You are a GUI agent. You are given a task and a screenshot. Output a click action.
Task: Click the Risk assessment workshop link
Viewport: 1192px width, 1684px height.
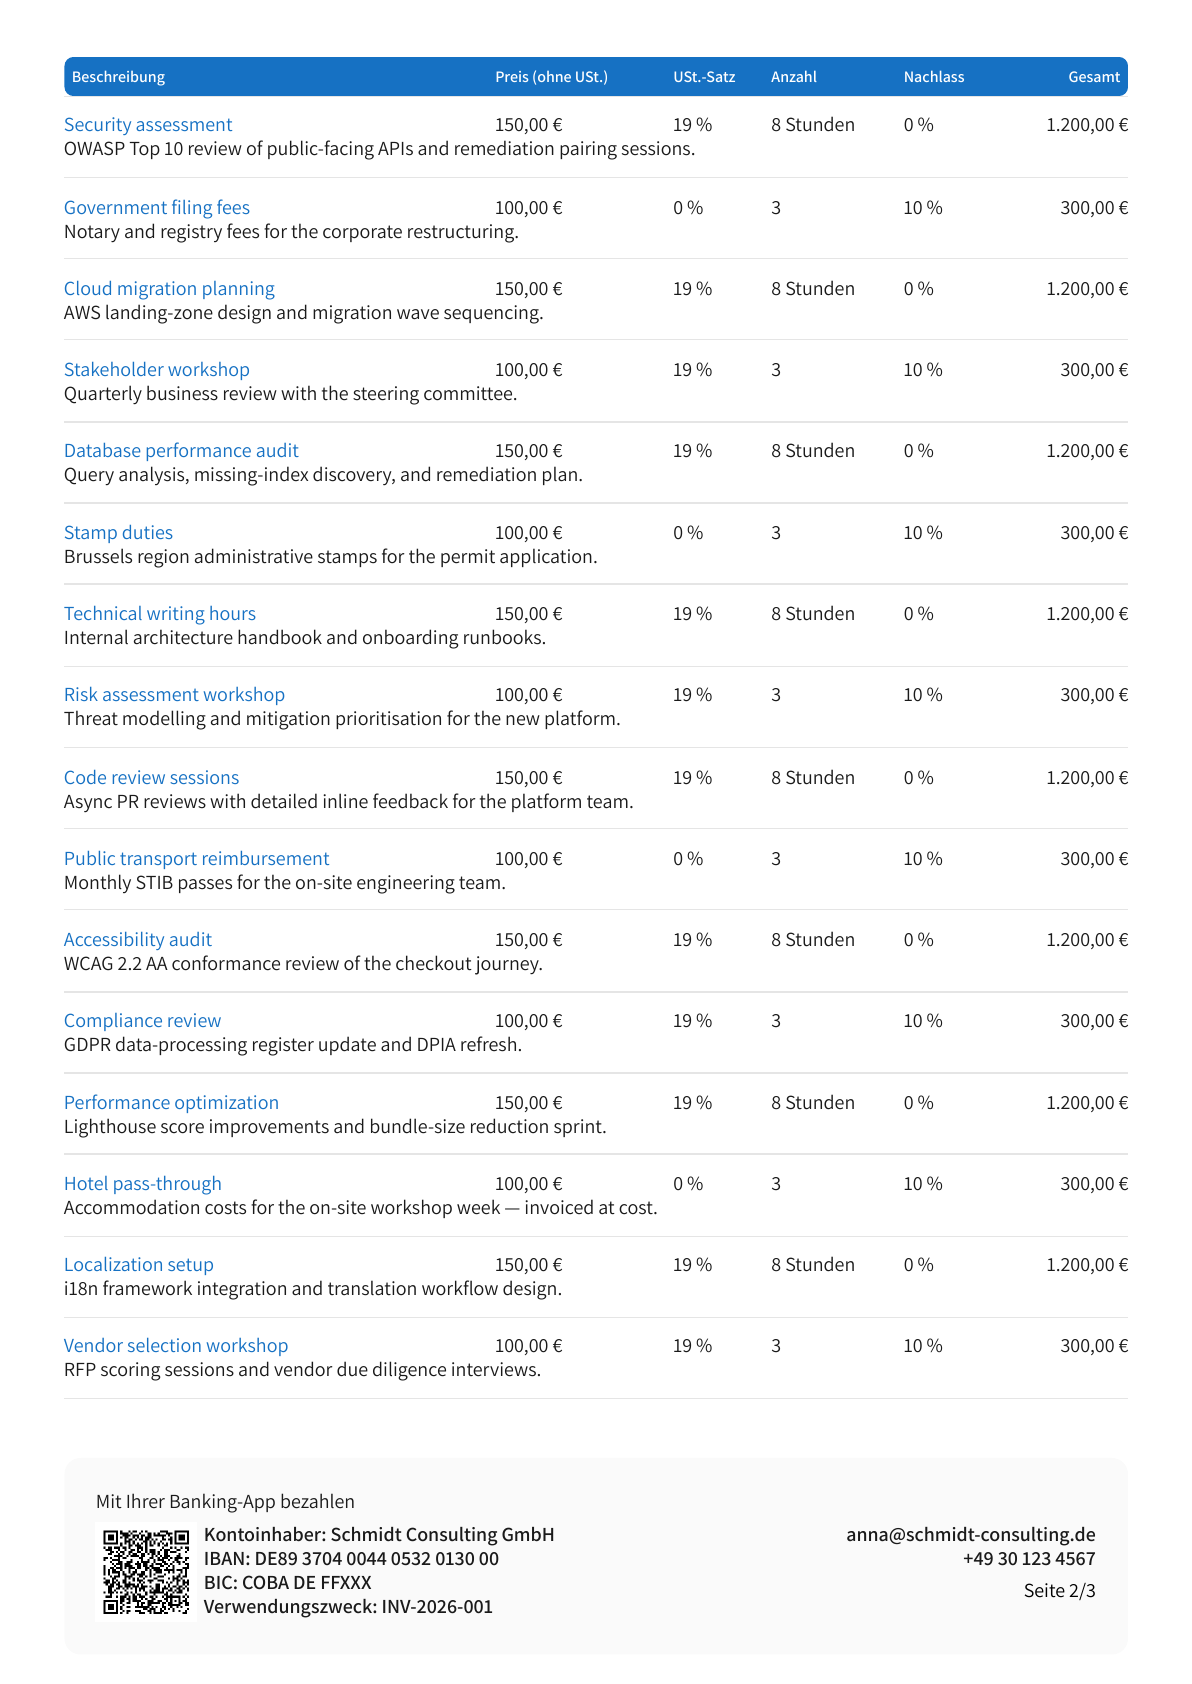click(174, 695)
